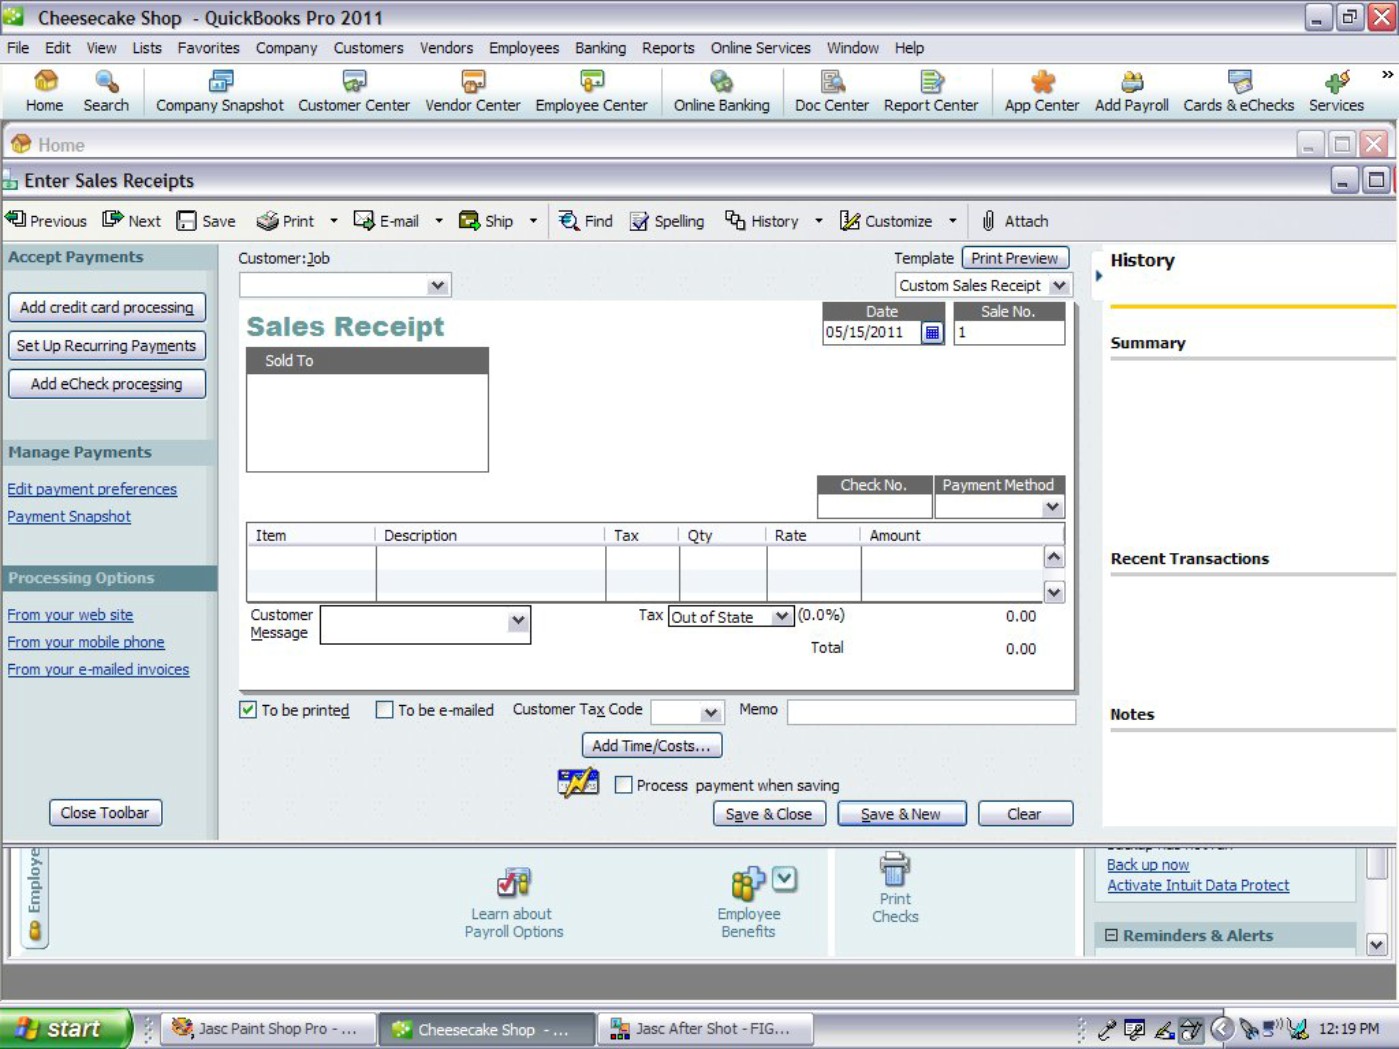The height and width of the screenshot is (1049, 1399).
Task: Open the Services icon
Action: click(1336, 91)
